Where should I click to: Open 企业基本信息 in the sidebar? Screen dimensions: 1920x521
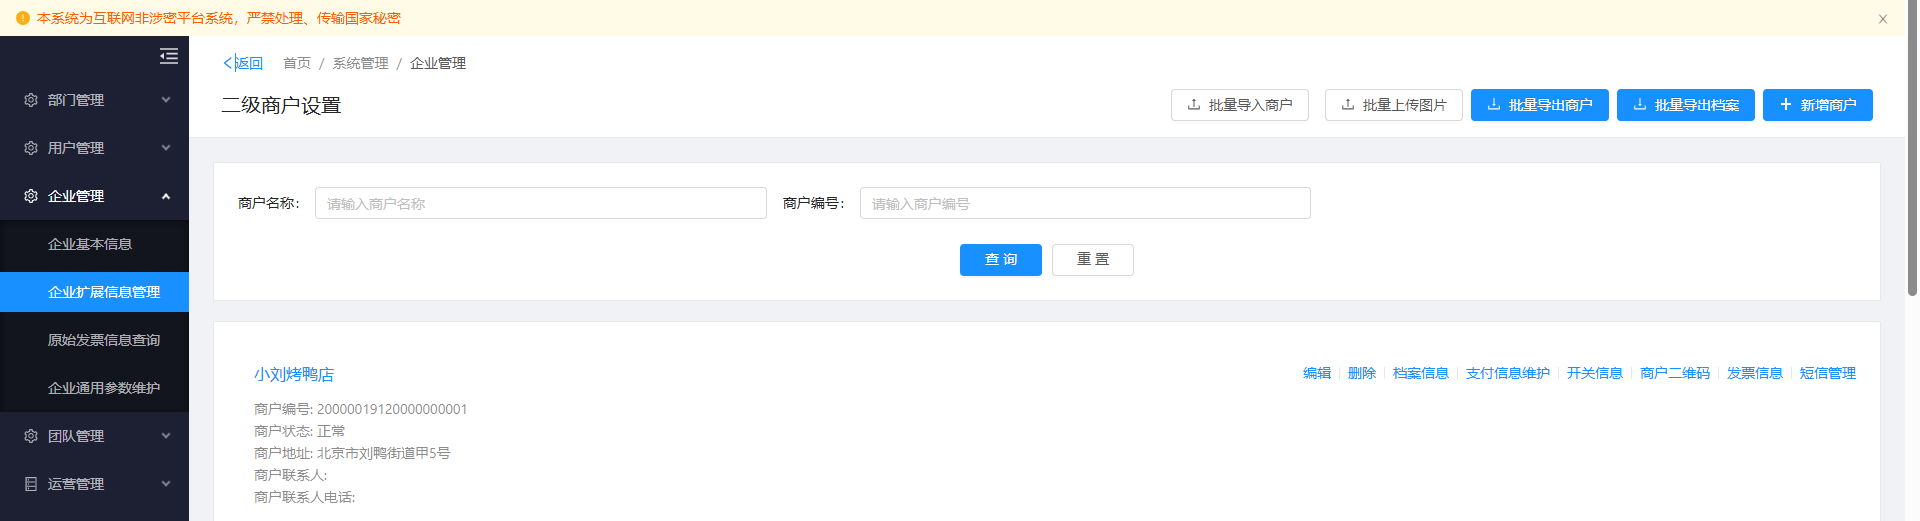[90, 244]
